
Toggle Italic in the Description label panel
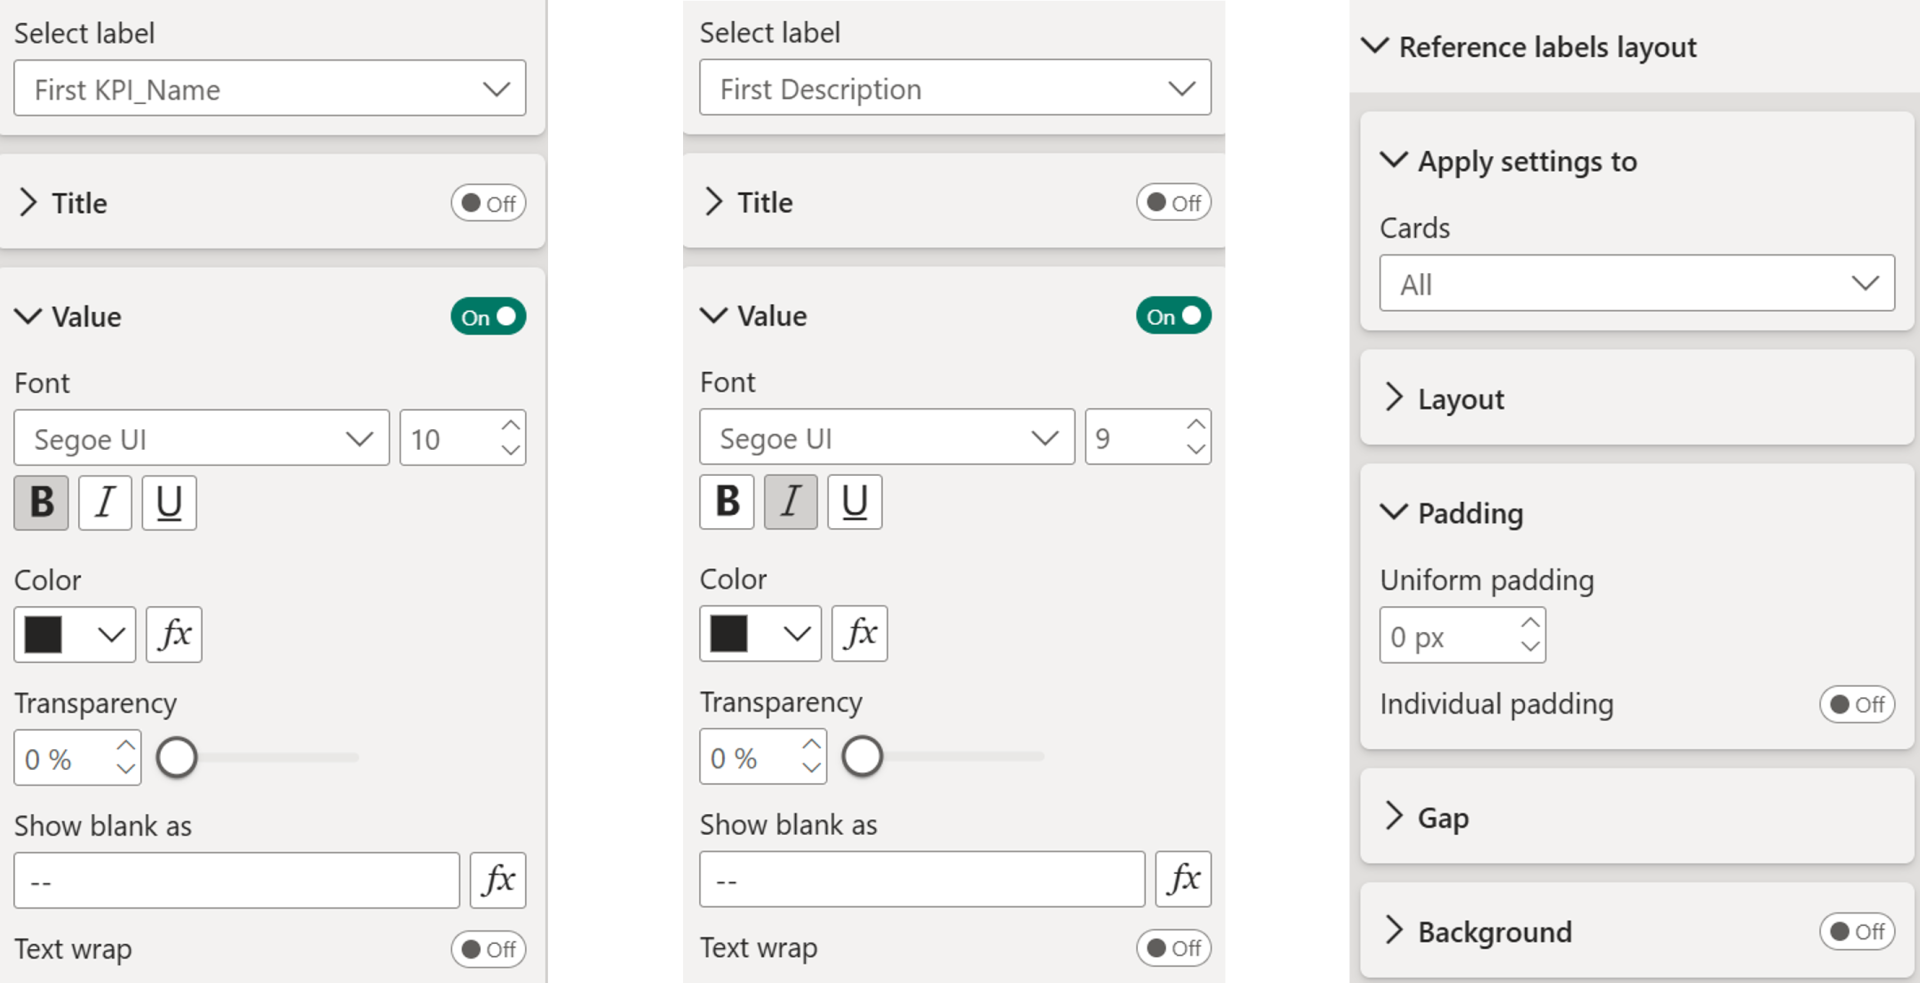click(x=791, y=501)
